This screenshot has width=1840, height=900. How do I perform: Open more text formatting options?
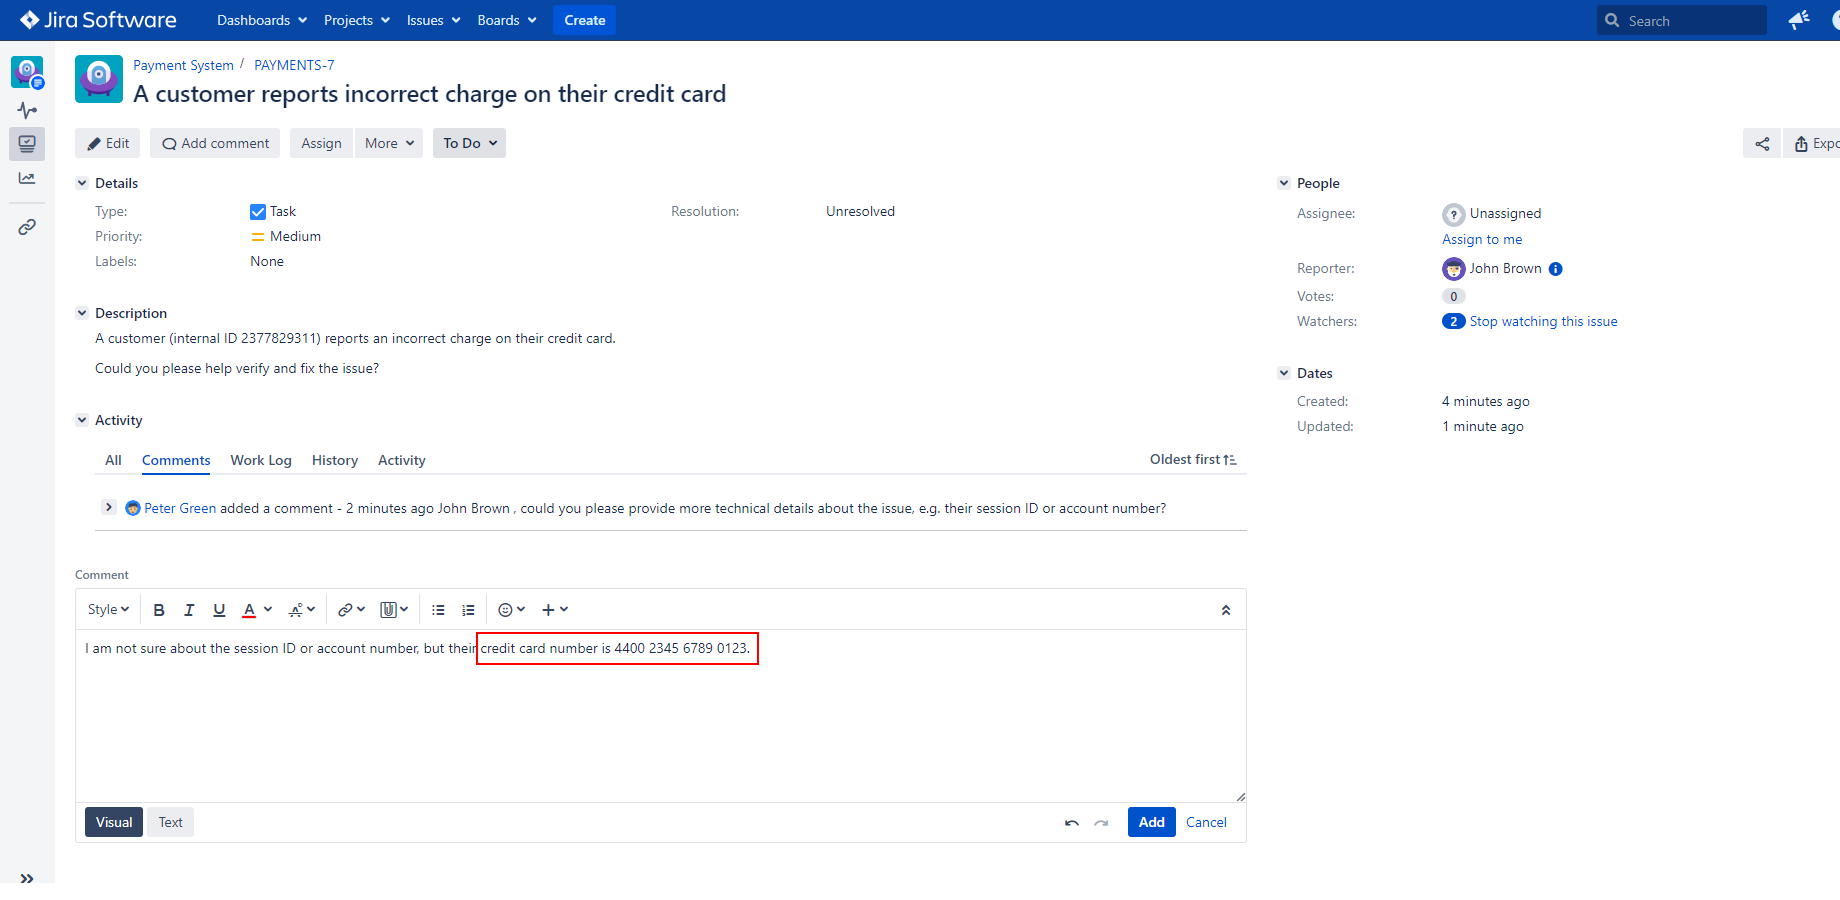tap(302, 610)
